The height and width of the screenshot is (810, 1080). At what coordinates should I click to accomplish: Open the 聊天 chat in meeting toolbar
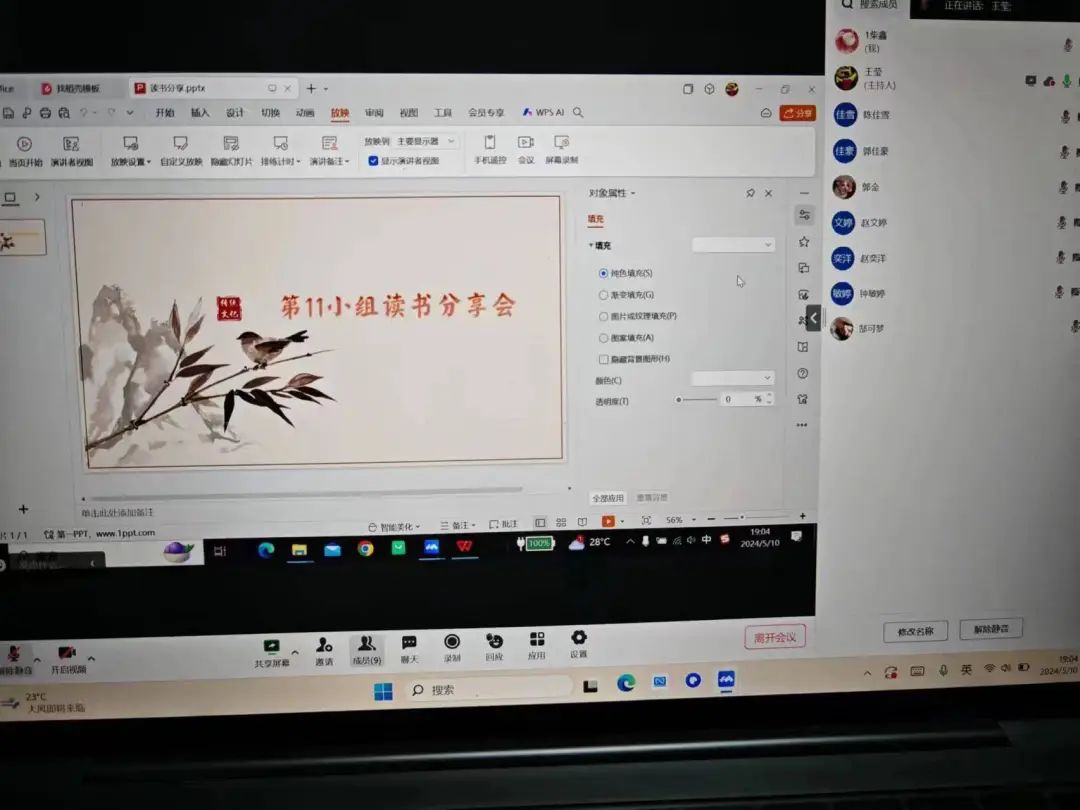pyautogui.click(x=409, y=643)
